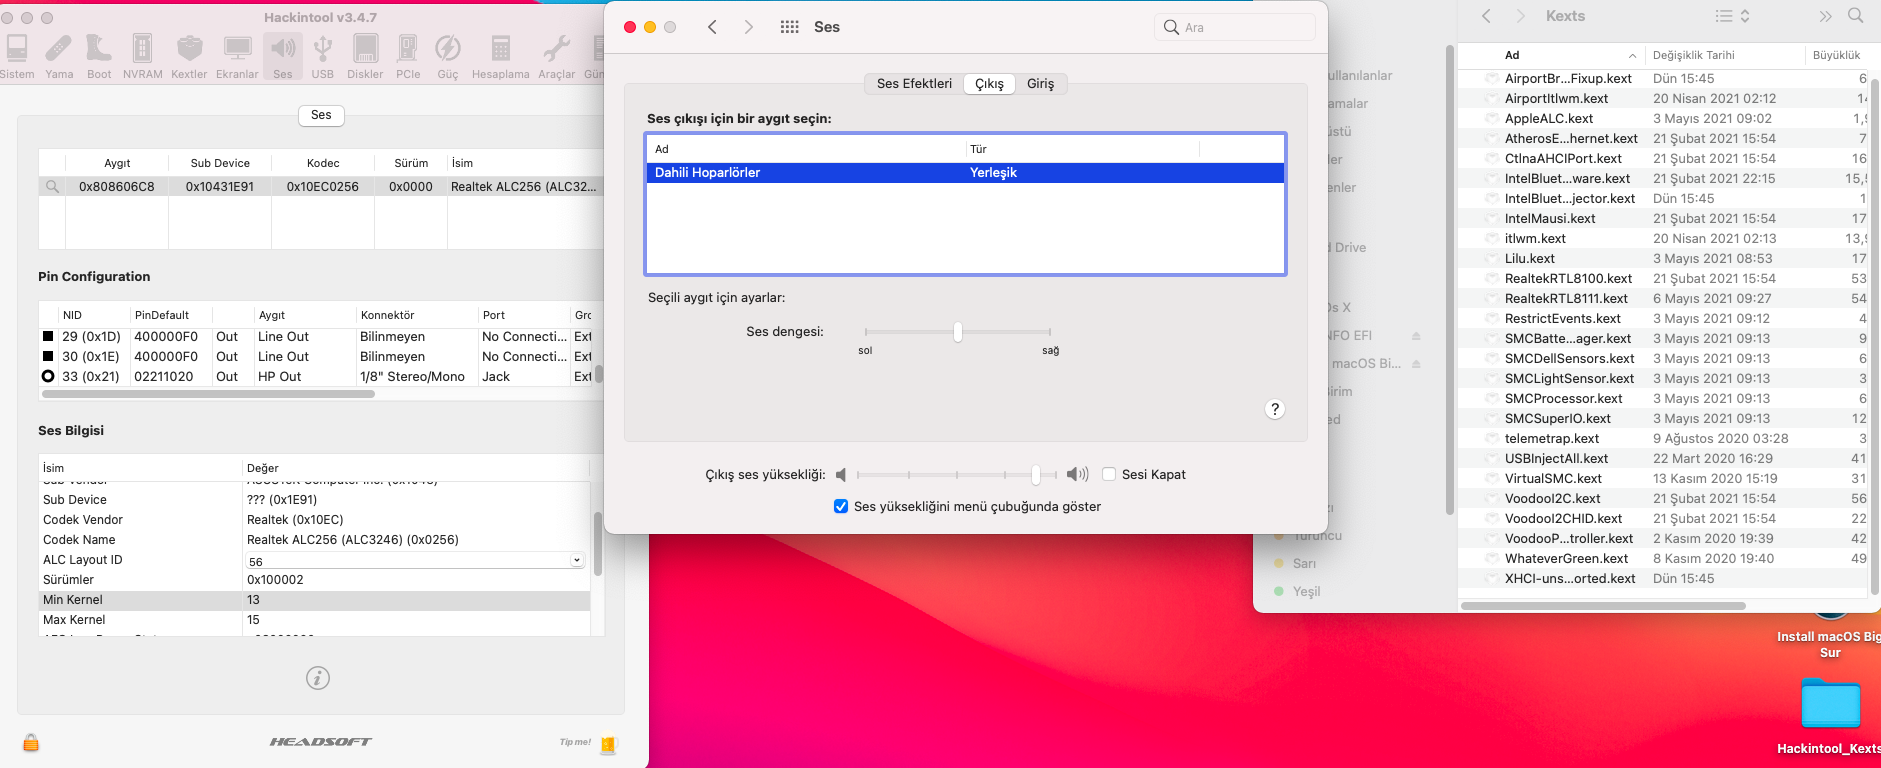Click Sarı tag in Finder sidebar
Viewport: 1881px width, 768px height.
(1304, 564)
